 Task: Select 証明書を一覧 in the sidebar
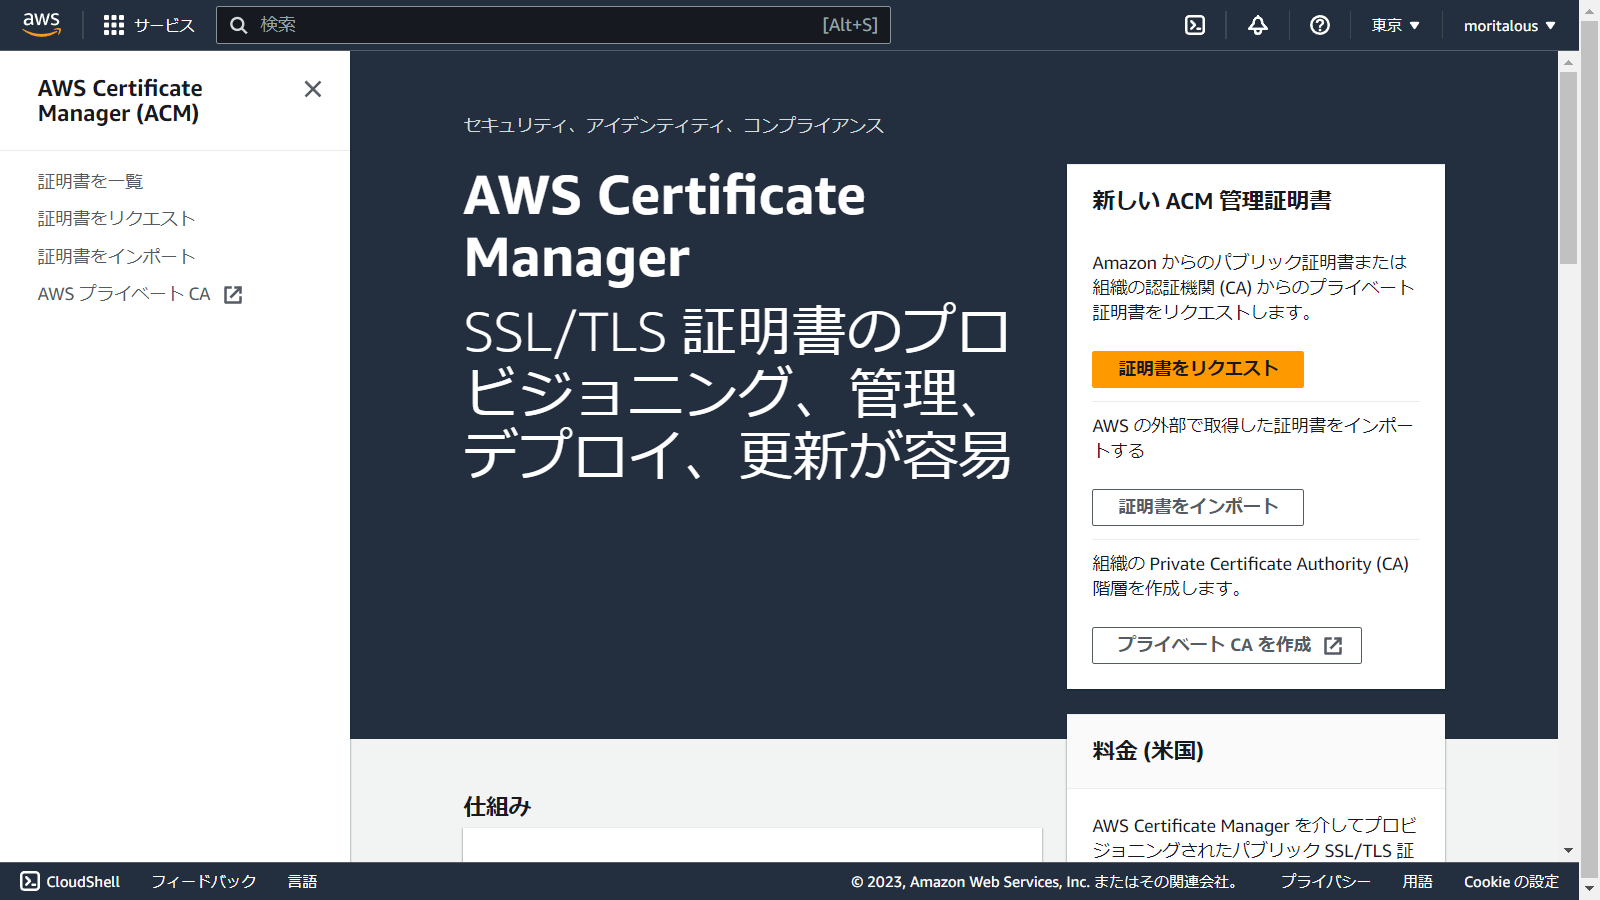coord(89,181)
